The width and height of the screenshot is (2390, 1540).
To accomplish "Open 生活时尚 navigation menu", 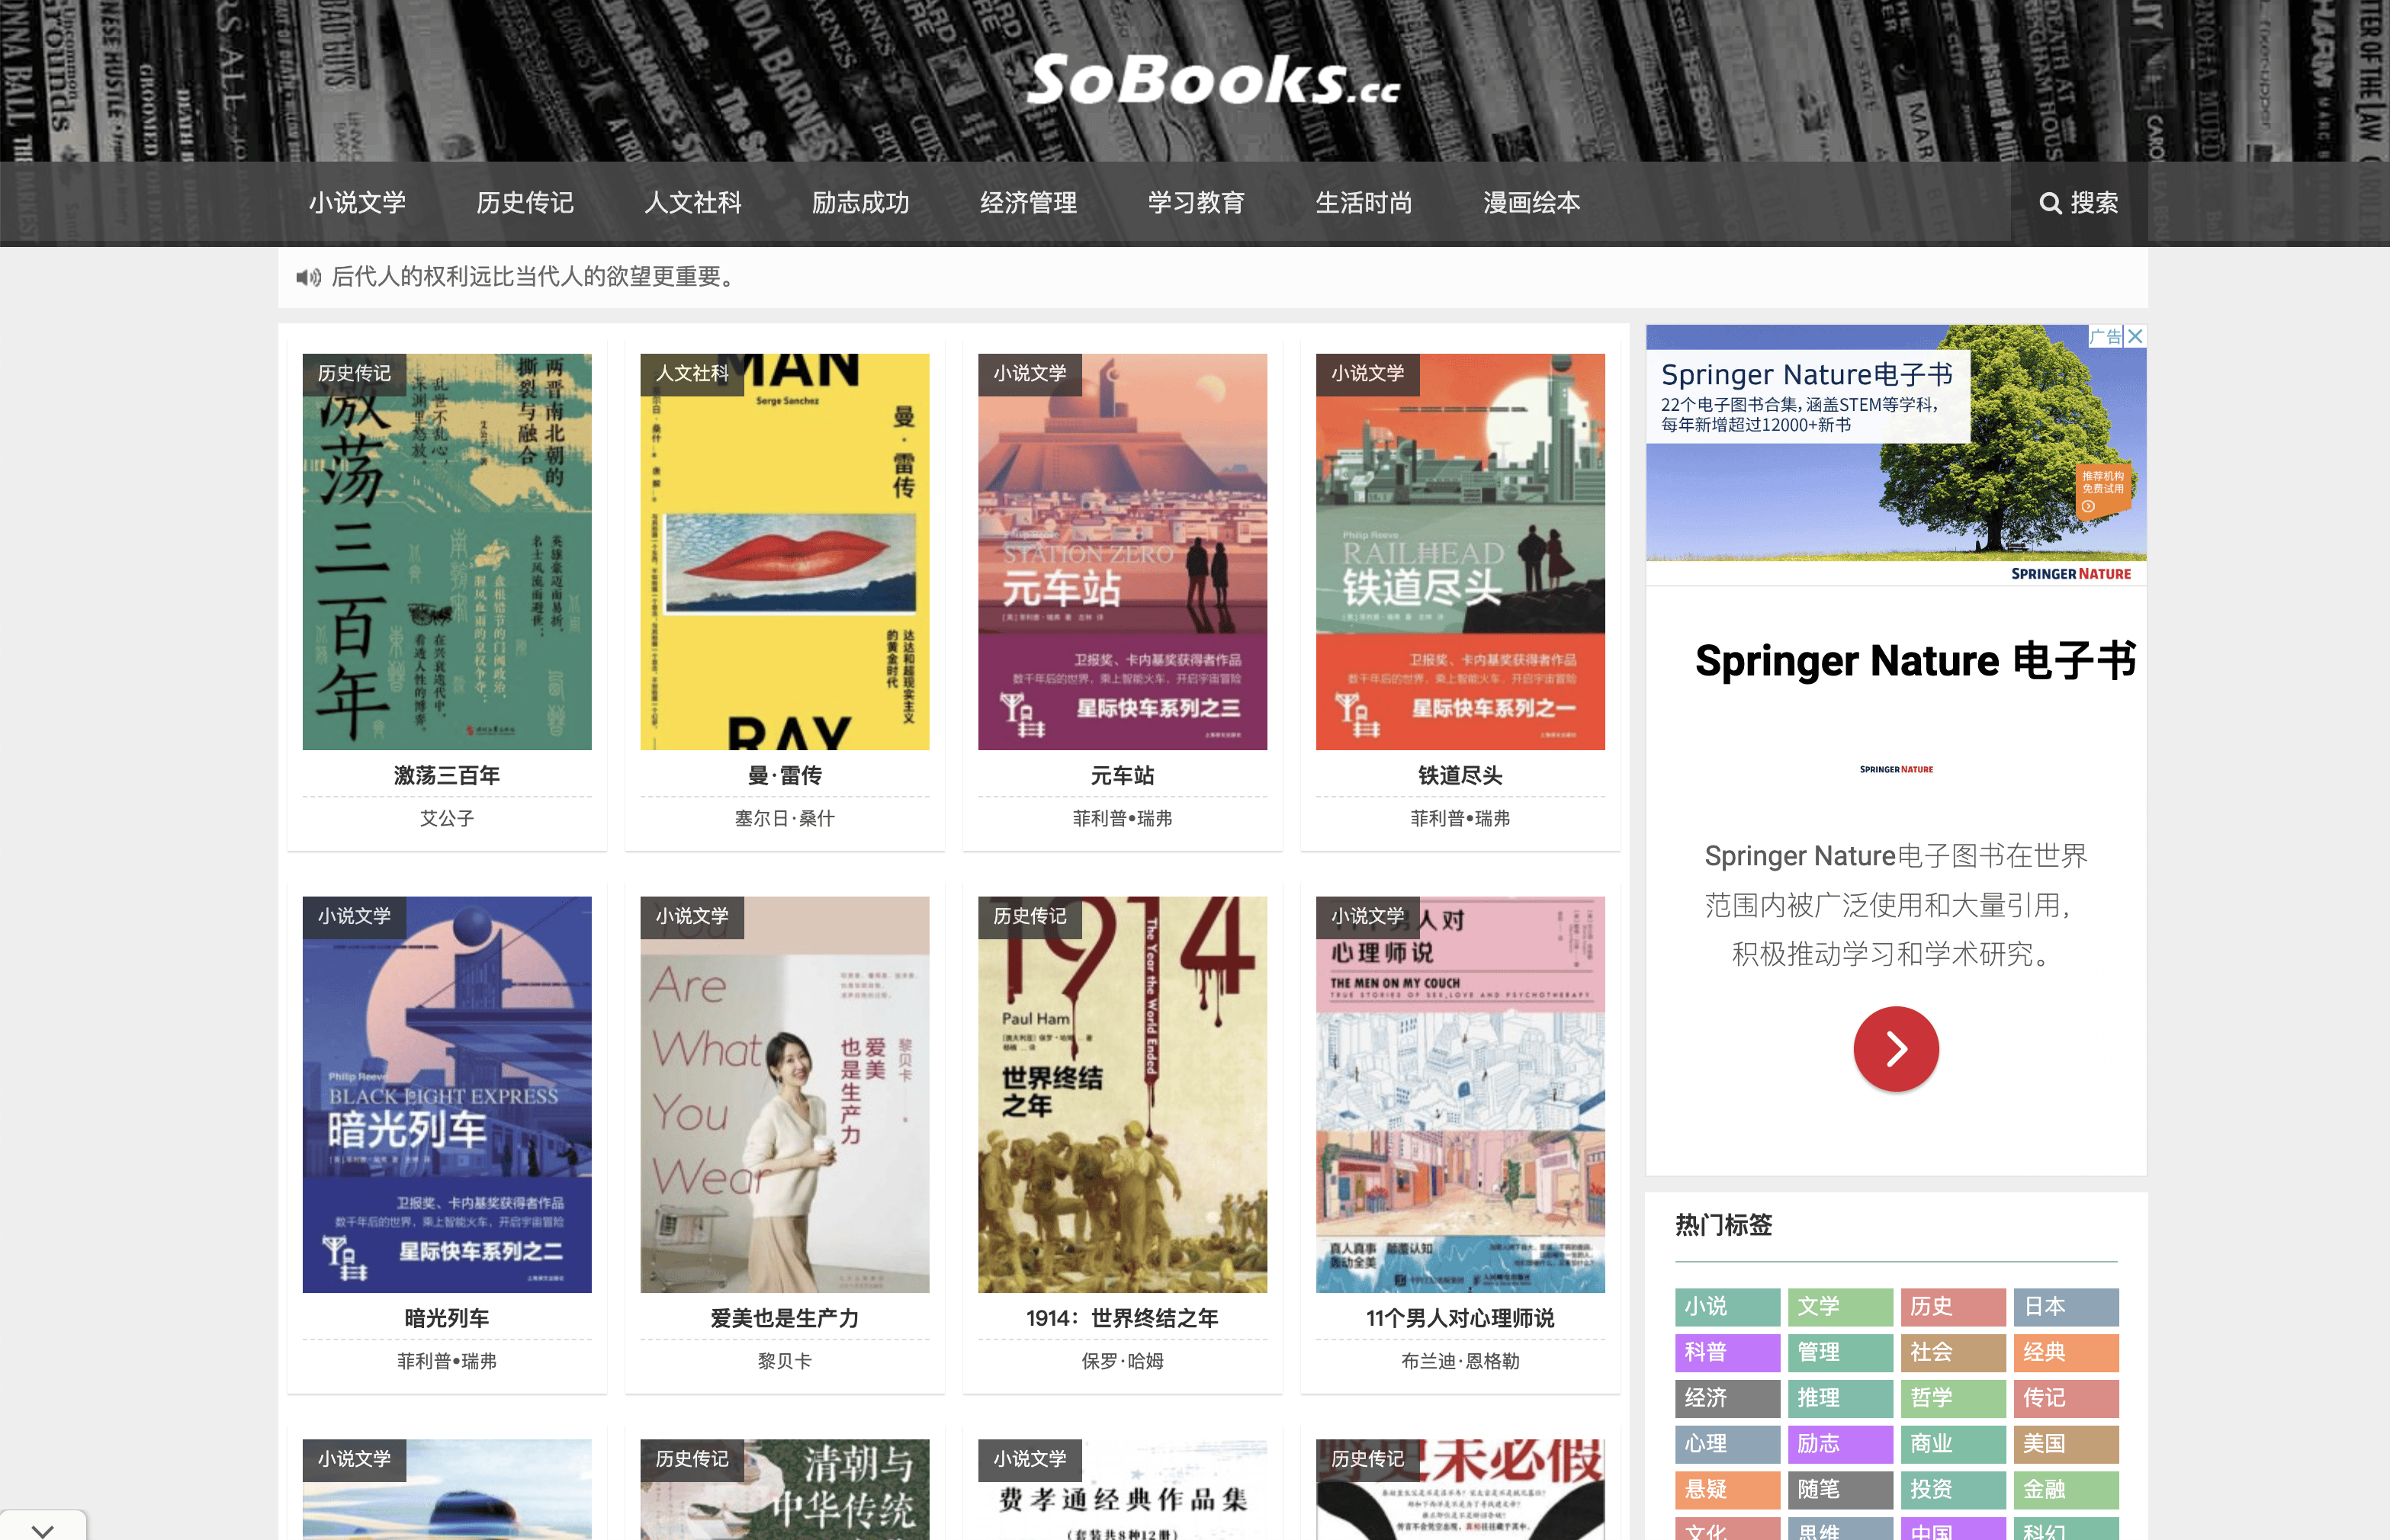I will tap(1364, 203).
